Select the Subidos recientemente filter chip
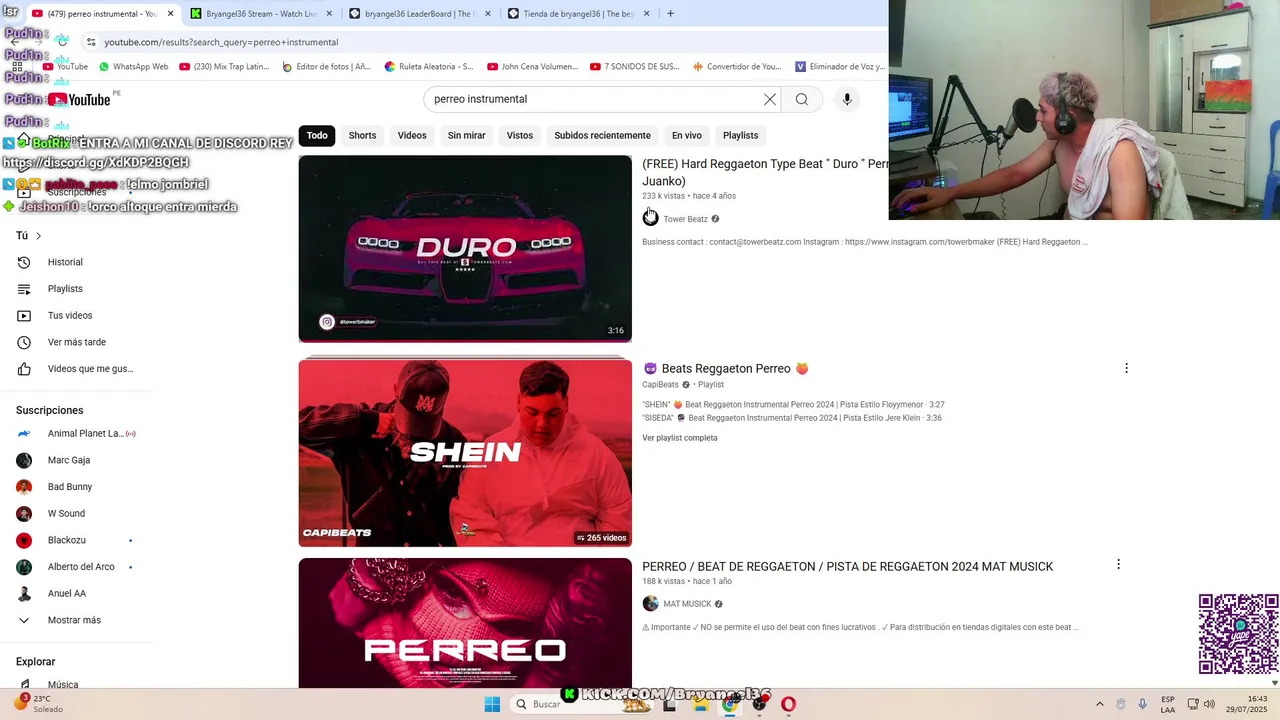 602,135
